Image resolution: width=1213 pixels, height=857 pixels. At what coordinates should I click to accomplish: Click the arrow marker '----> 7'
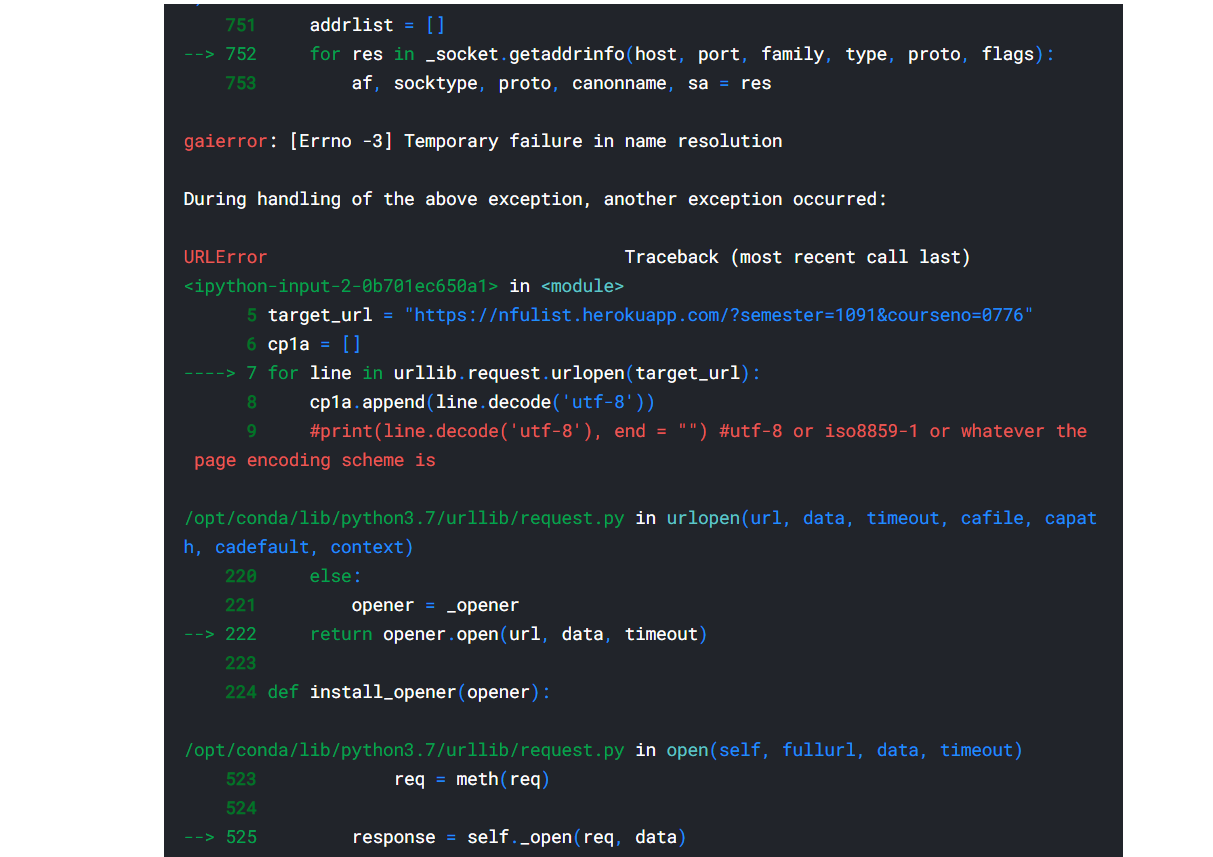click(x=220, y=373)
